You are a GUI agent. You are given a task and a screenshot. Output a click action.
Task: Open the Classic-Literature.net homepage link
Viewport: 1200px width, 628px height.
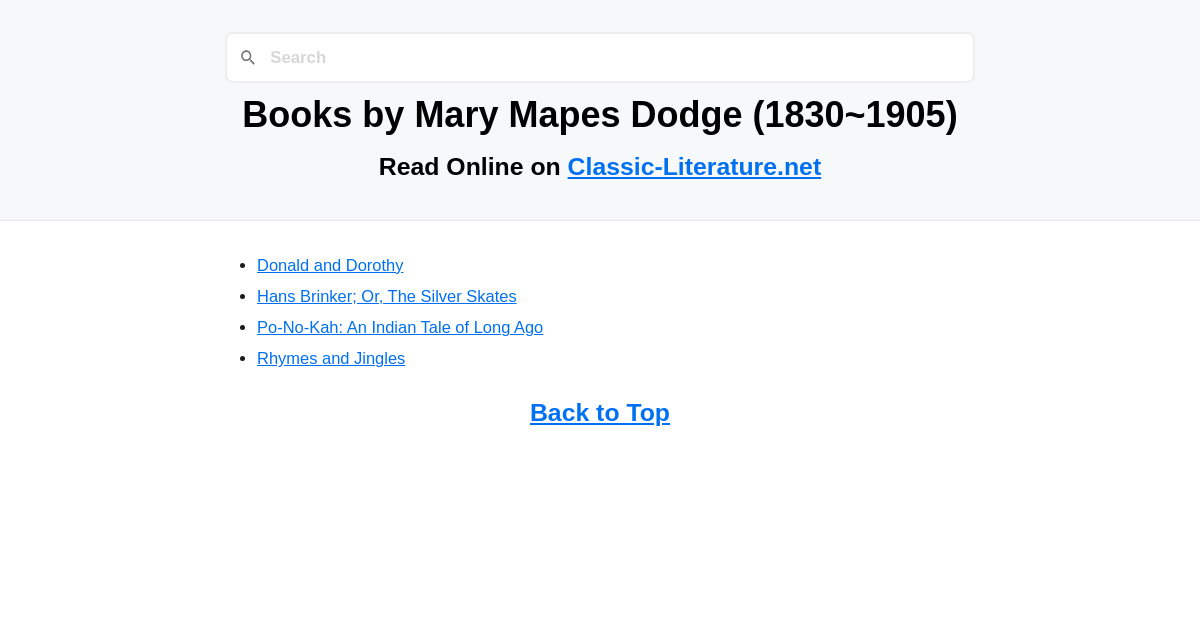(694, 166)
